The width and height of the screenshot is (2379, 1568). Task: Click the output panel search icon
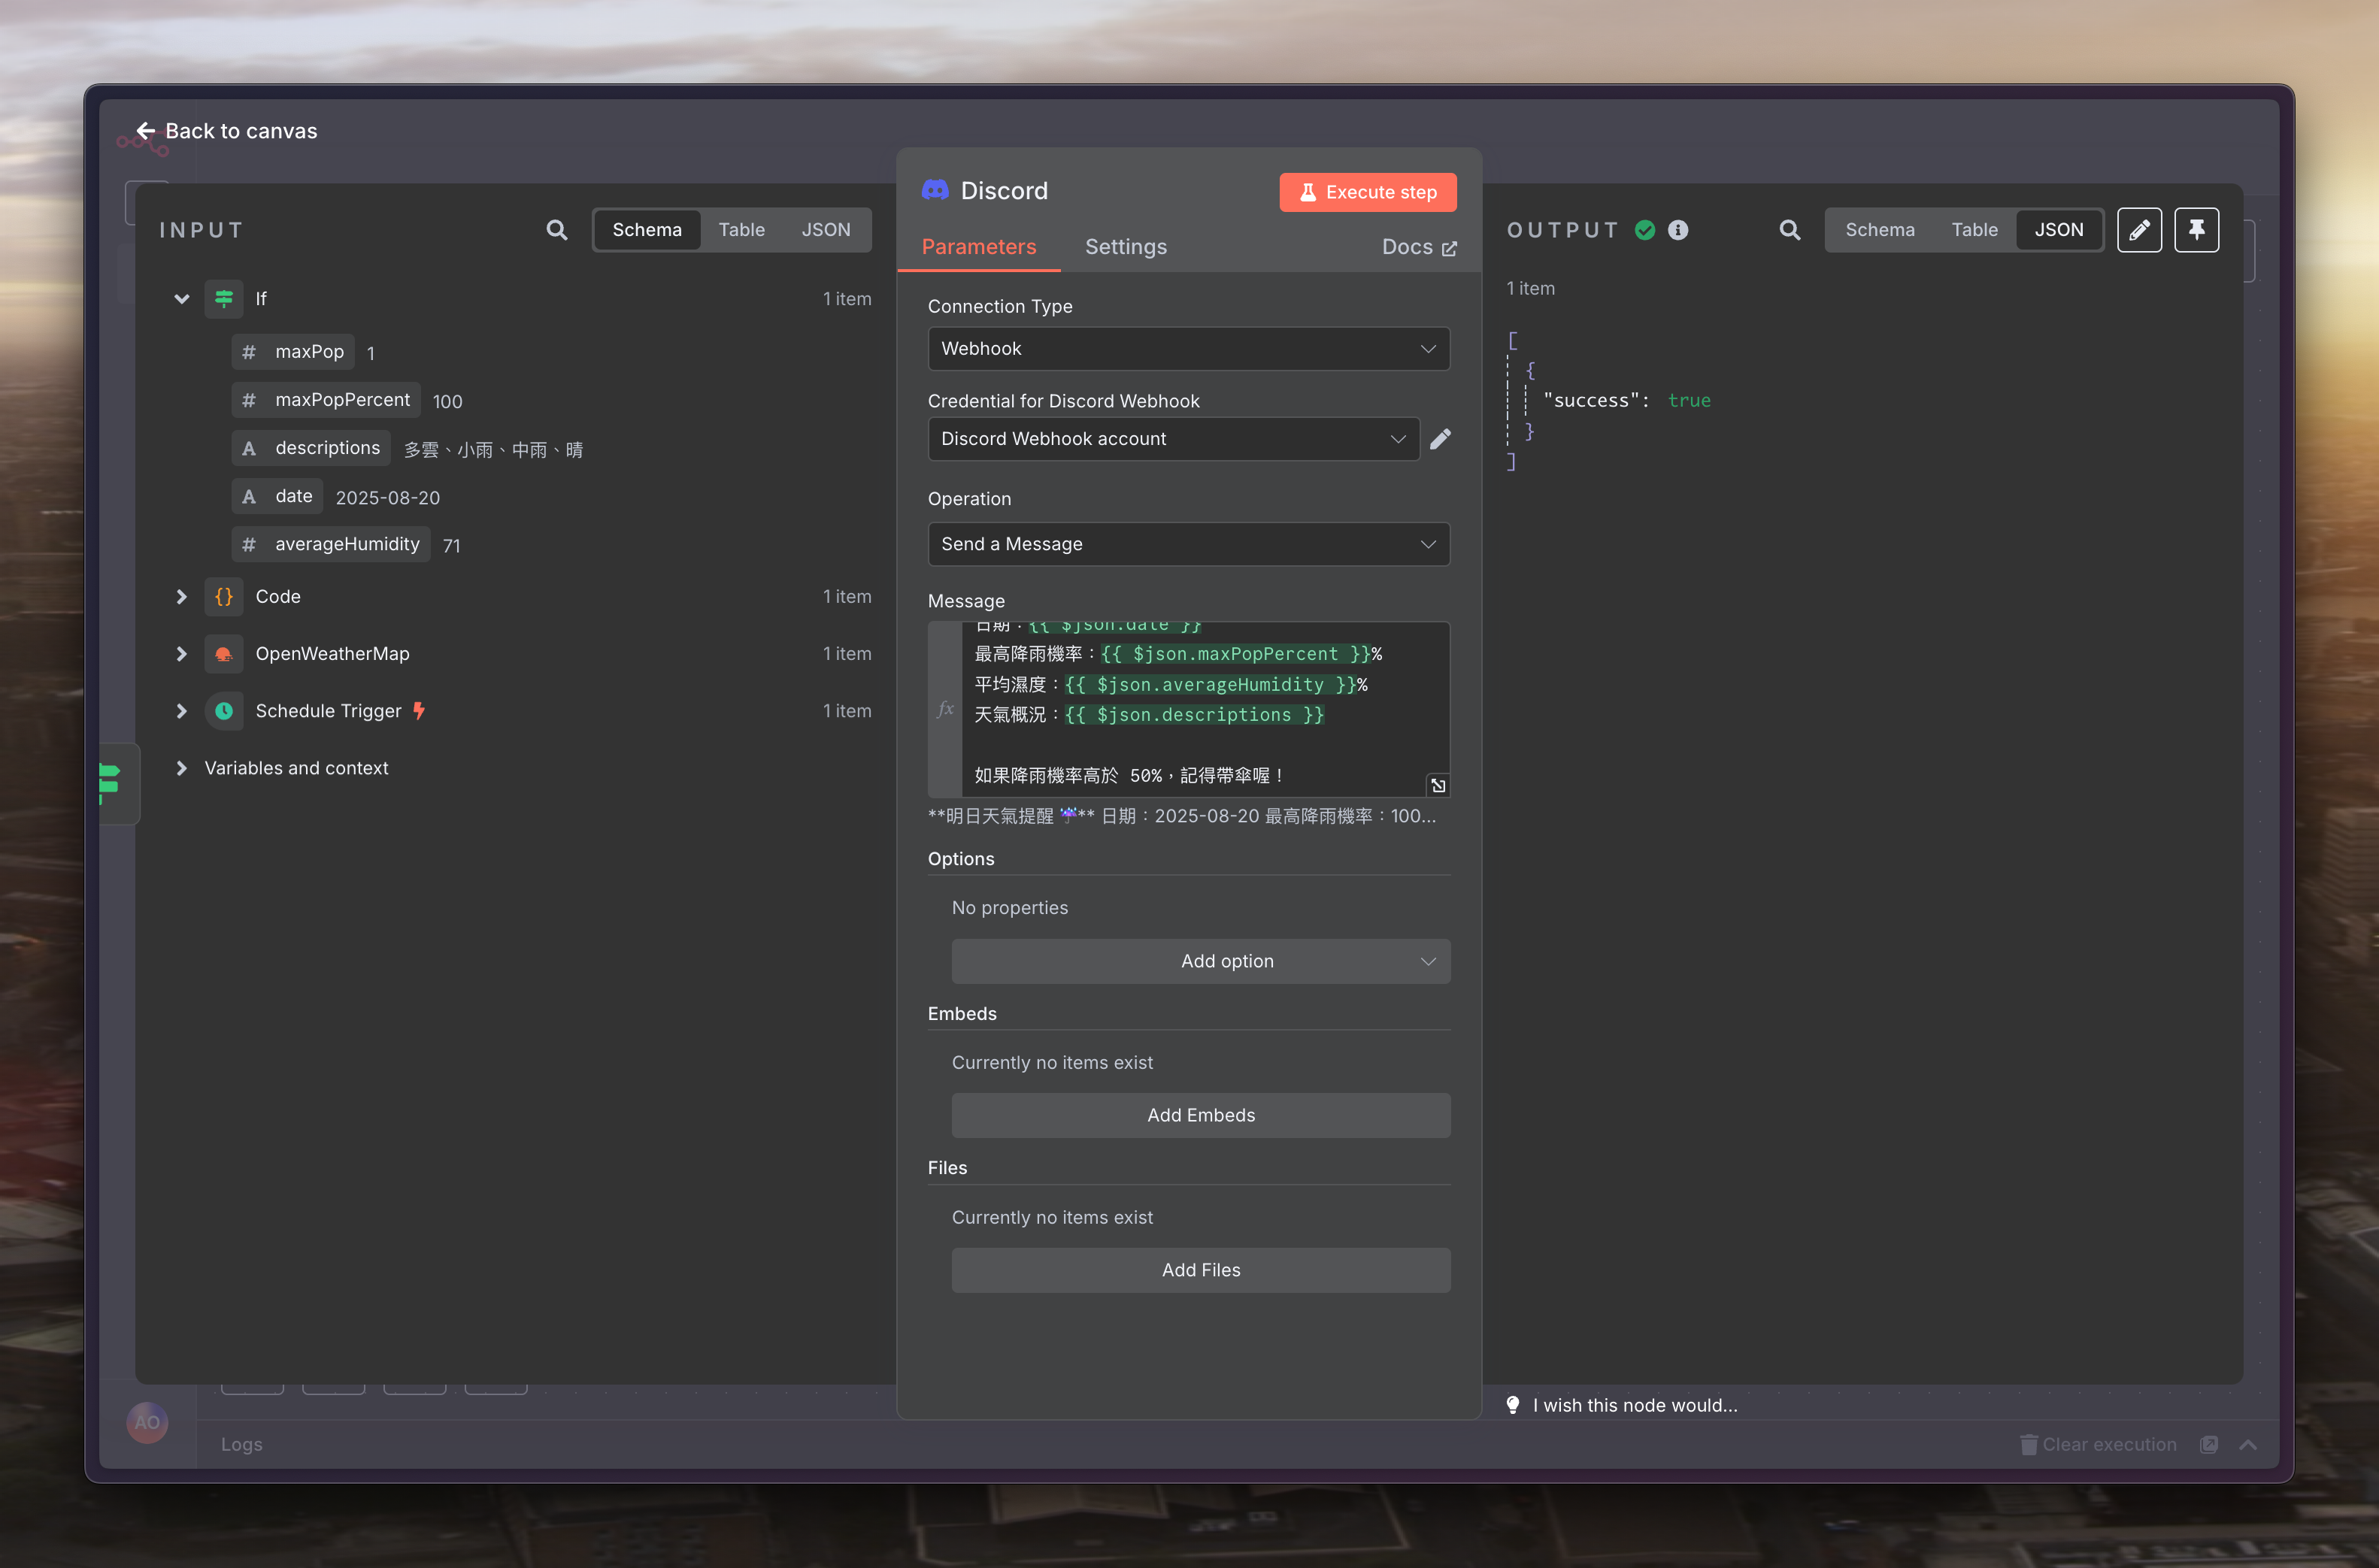tap(1789, 230)
